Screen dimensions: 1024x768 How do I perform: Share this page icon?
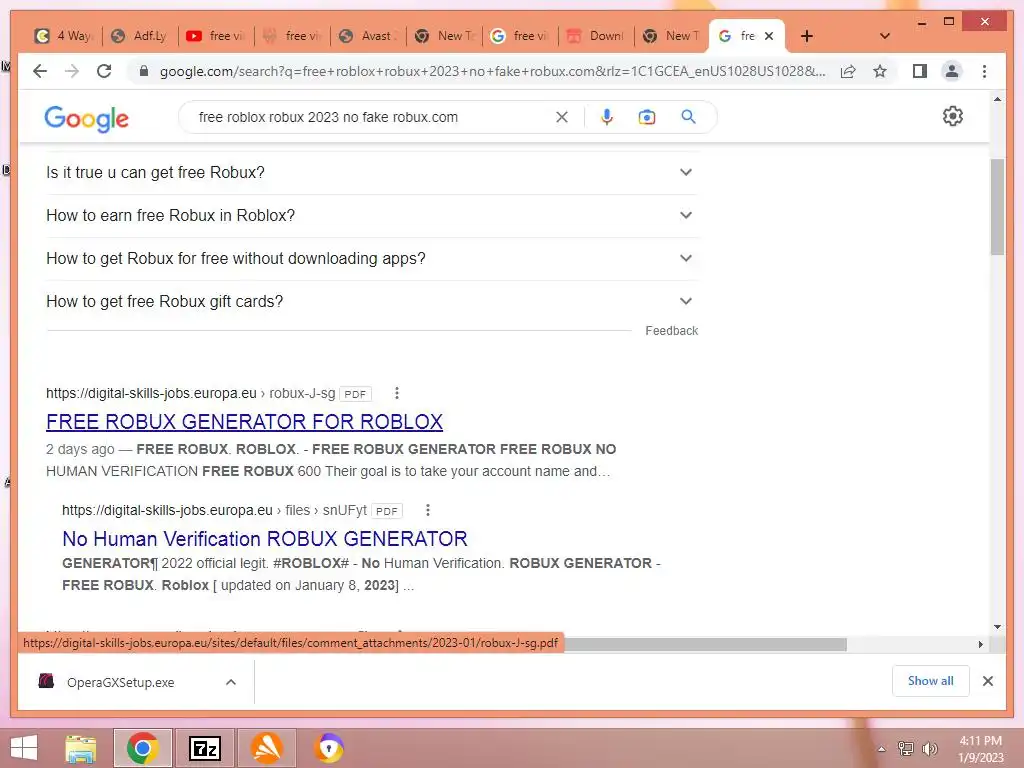click(x=848, y=71)
